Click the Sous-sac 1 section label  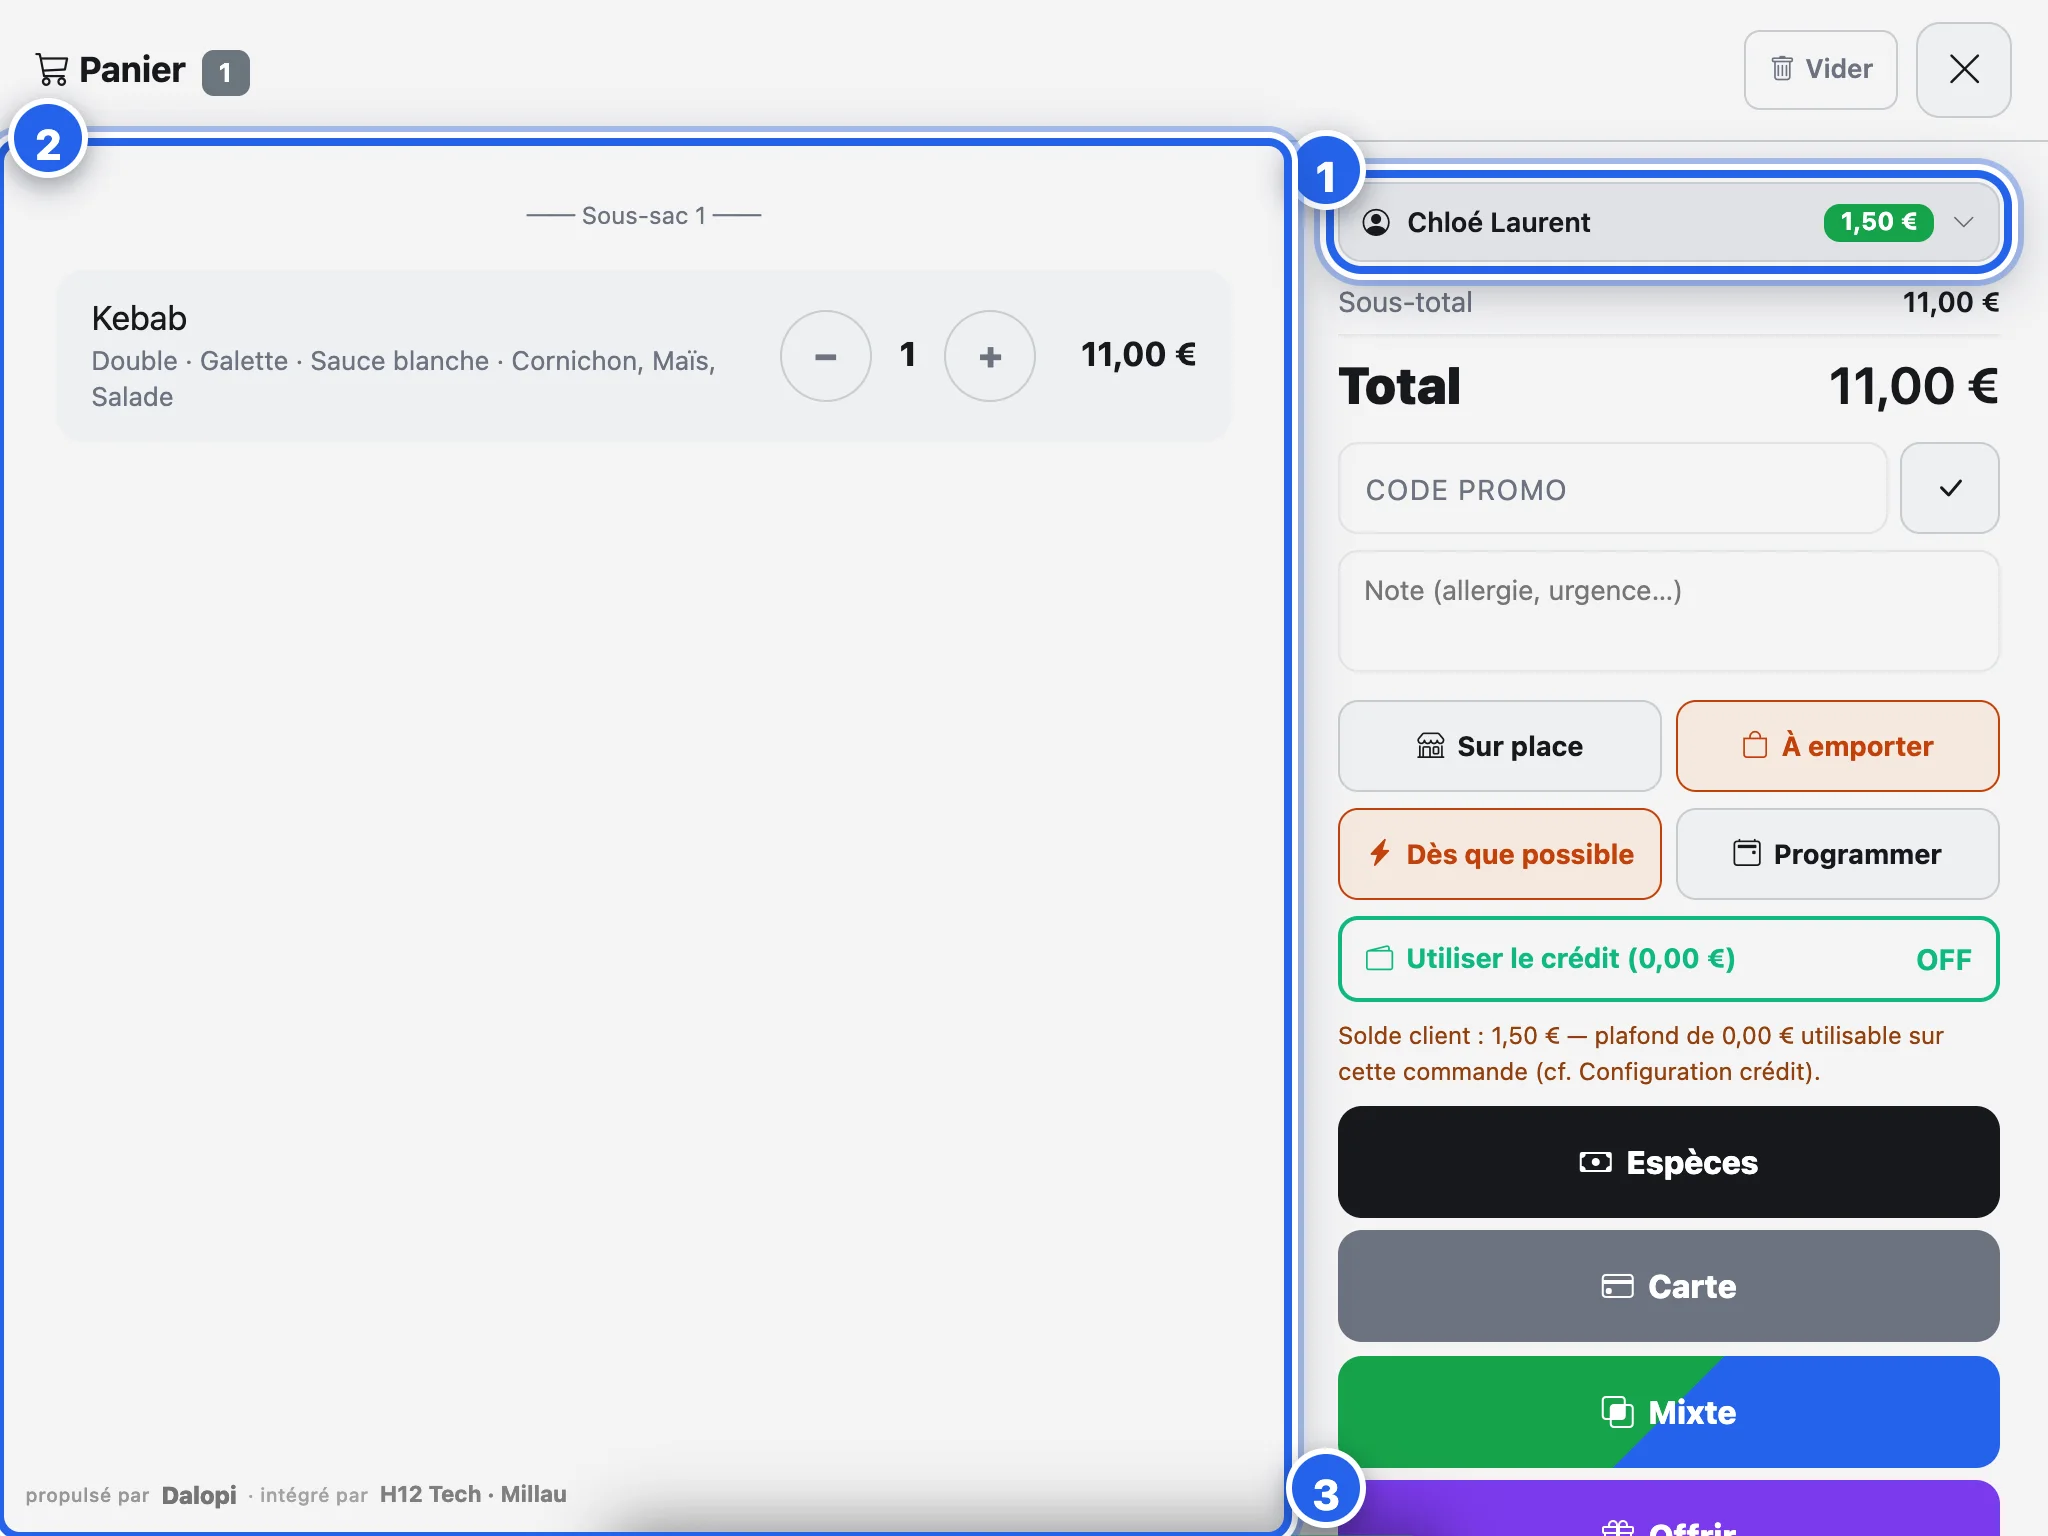[643, 216]
